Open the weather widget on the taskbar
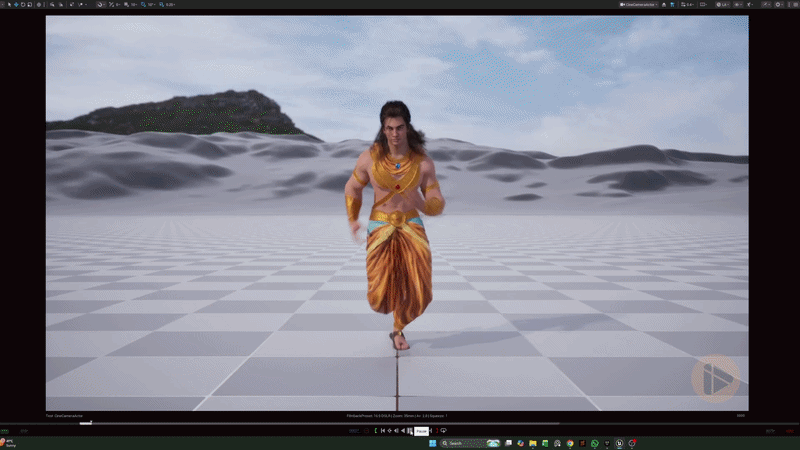 coord(8,443)
